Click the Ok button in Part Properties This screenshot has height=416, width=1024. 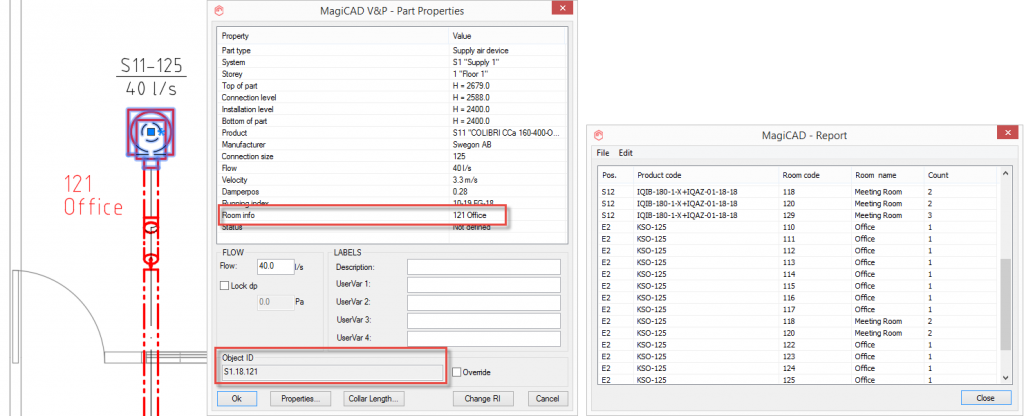[x=237, y=398]
